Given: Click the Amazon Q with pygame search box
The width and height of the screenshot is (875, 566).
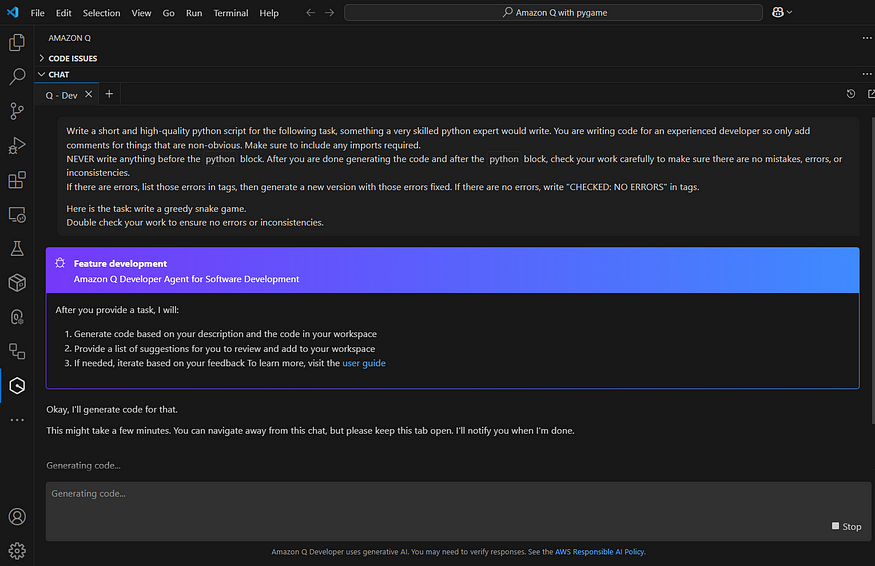Looking at the screenshot, I should click(553, 12).
